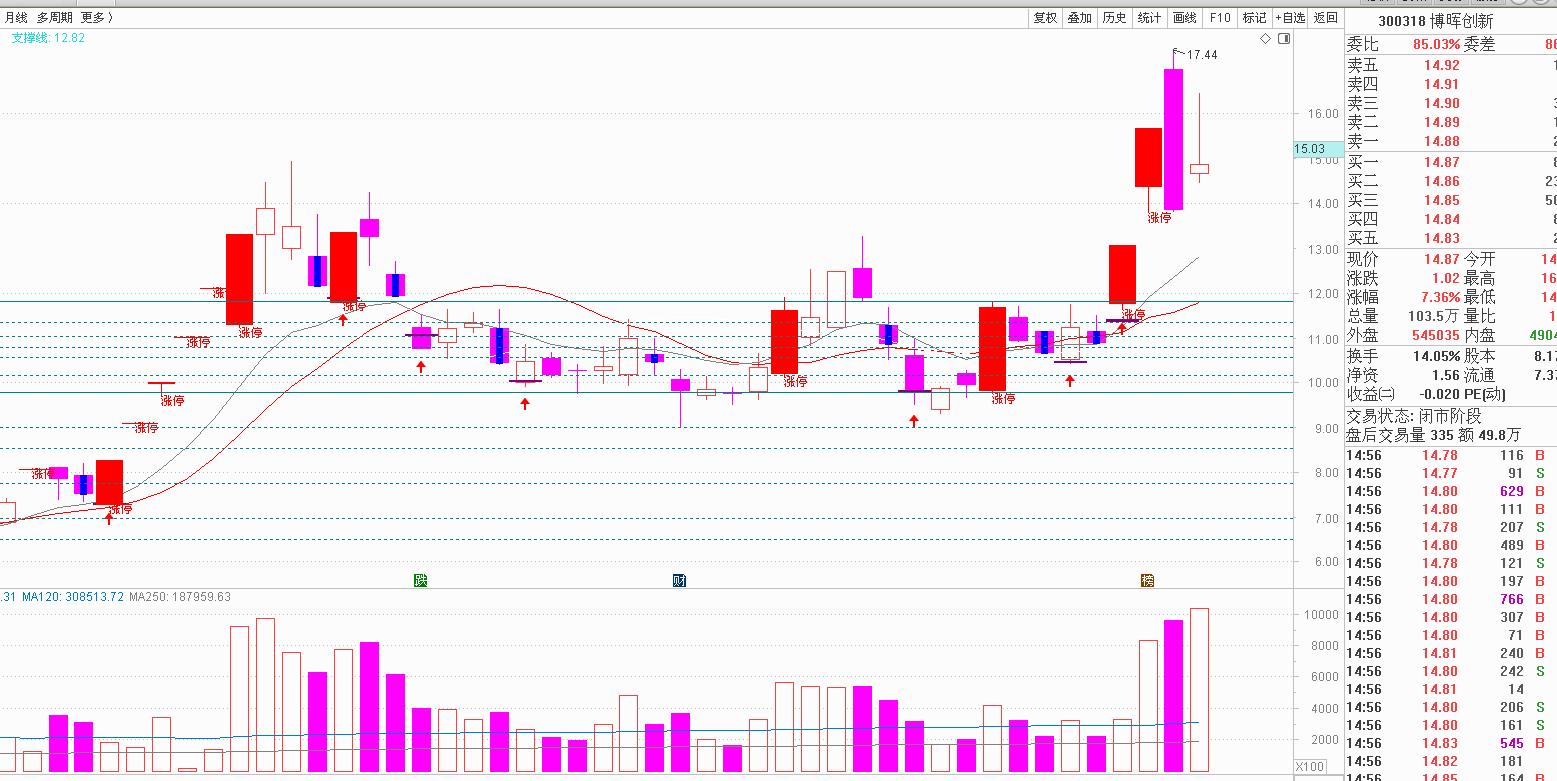Viewport: 1557px width, 781px height.
Task: Click the rightmost volume bar in volume pane
Action: coord(1199,690)
